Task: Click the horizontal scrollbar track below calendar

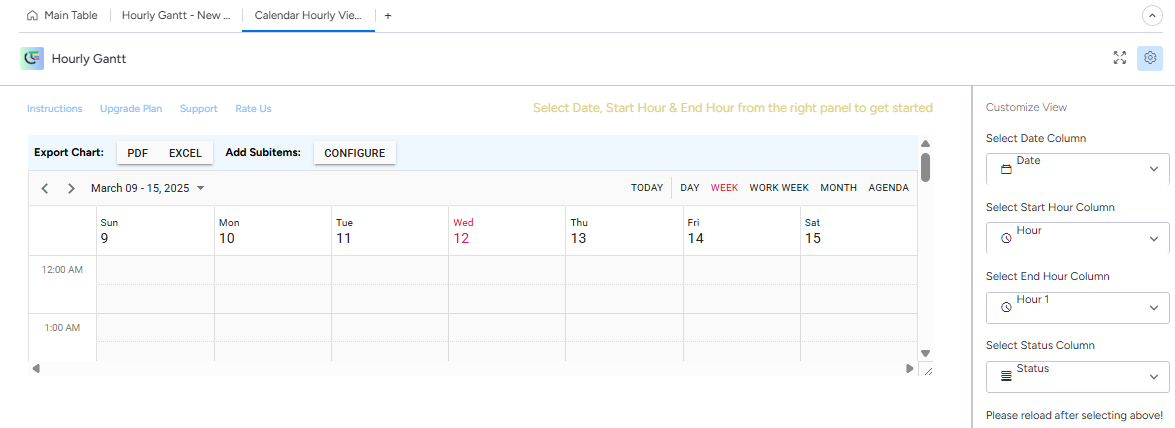Action: (x=472, y=369)
